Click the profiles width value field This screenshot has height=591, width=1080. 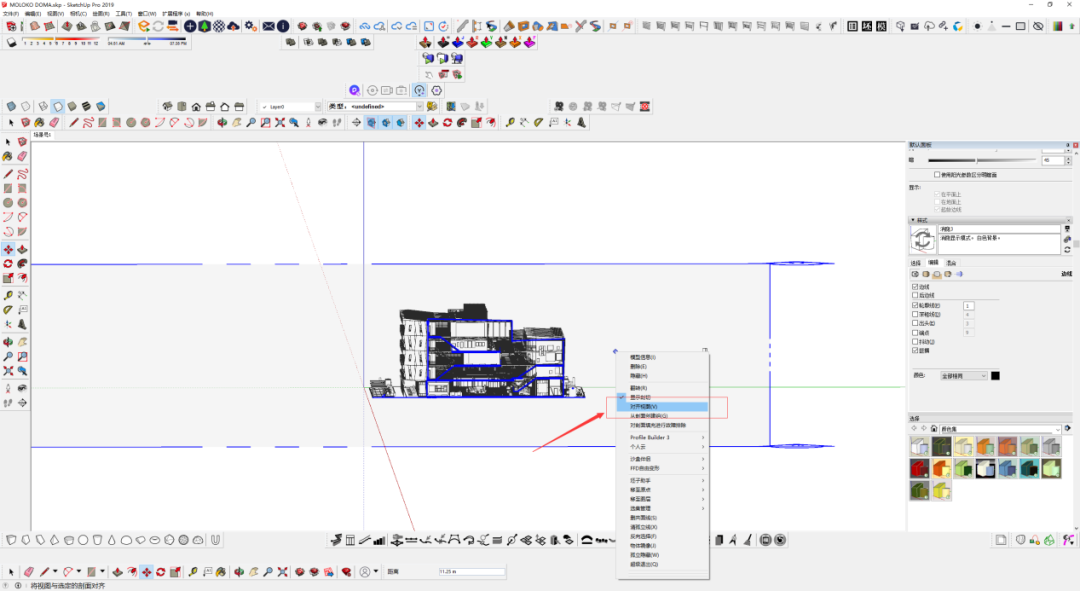click(x=968, y=306)
